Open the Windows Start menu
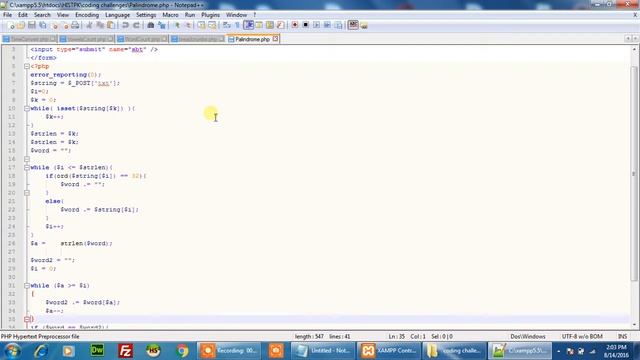Viewport: 640px width, 360px height. click(12, 351)
